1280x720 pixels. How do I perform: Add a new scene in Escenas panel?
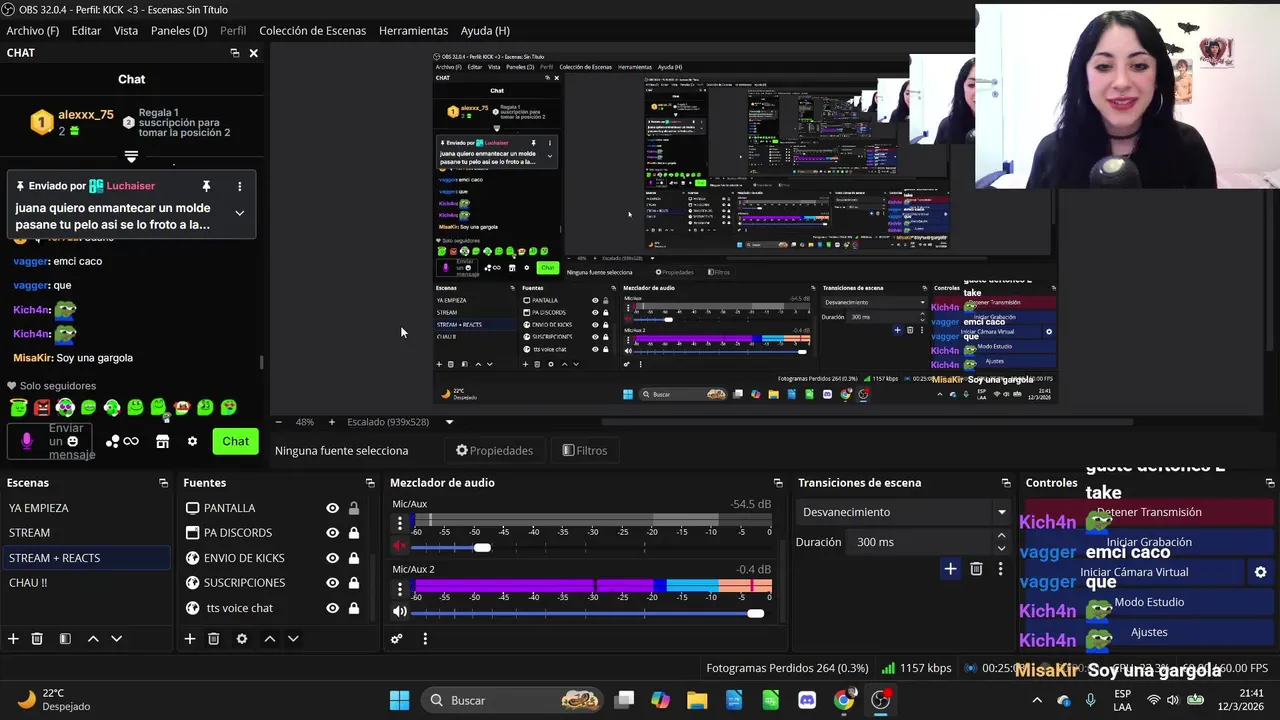tap(13, 638)
